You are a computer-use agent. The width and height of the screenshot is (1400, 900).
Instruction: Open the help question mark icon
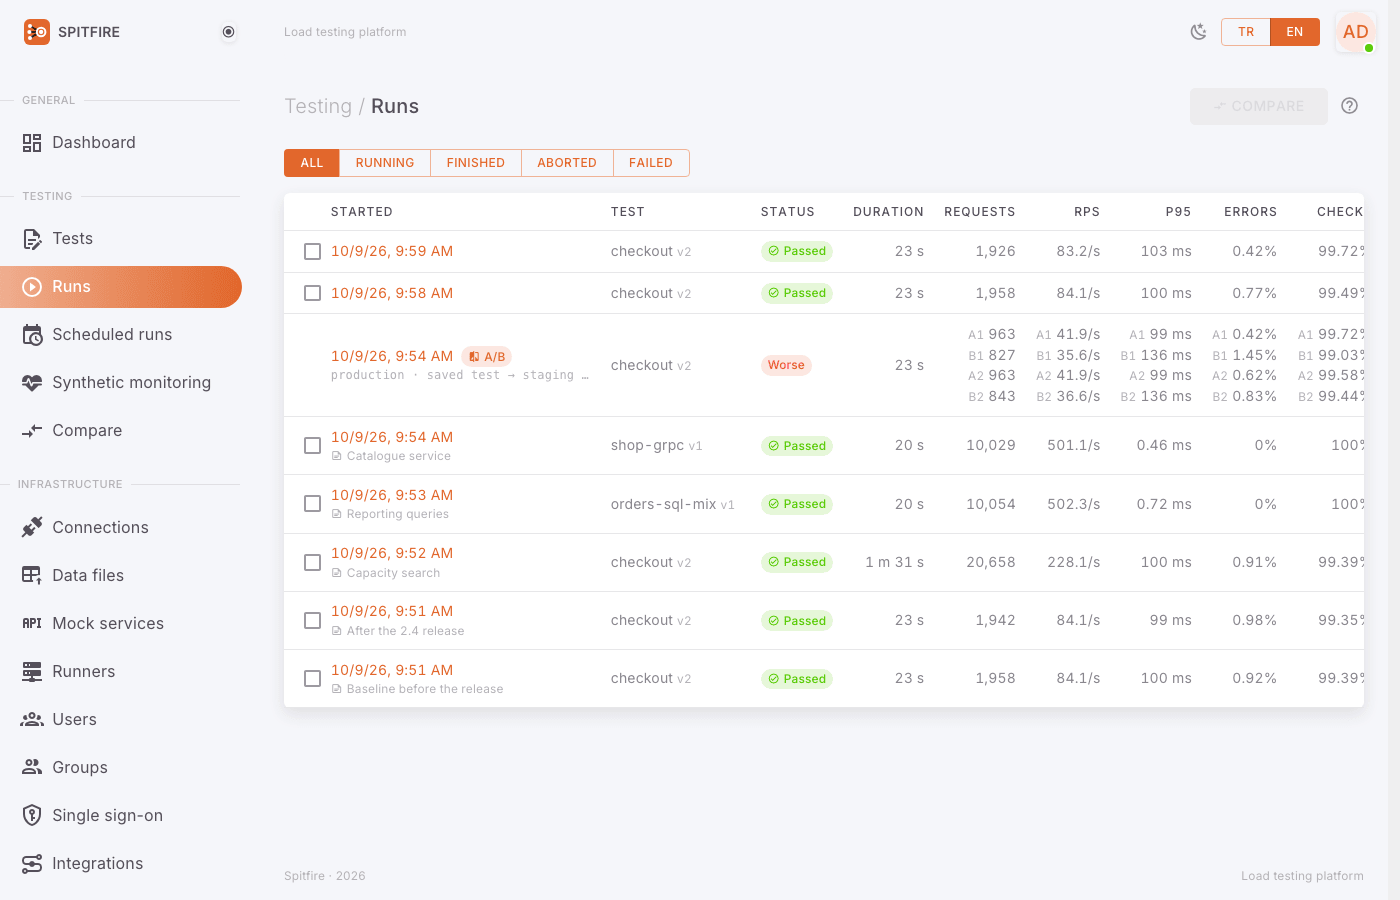1350,106
